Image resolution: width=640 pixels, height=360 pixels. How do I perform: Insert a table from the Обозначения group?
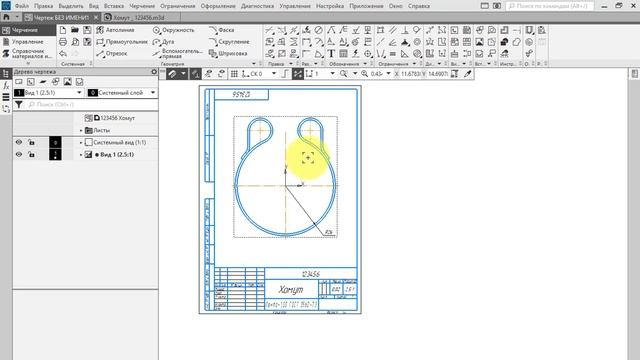point(343,53)
